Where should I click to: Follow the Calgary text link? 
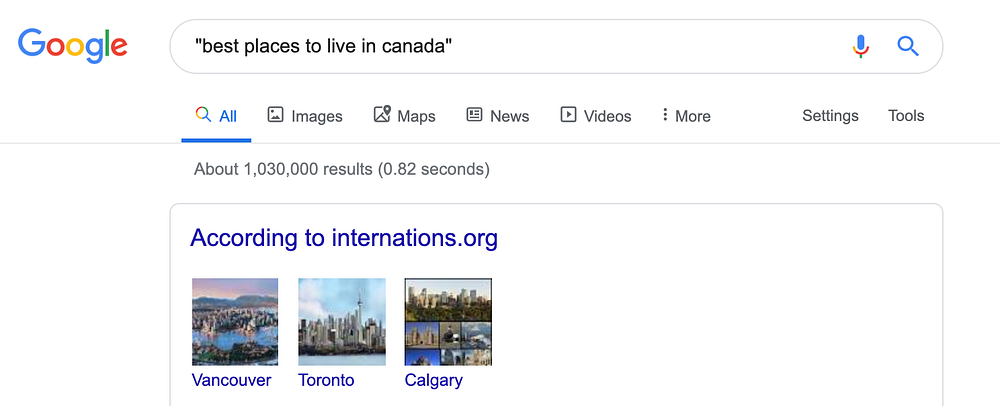pyautogui.click(x=433, y=380)
